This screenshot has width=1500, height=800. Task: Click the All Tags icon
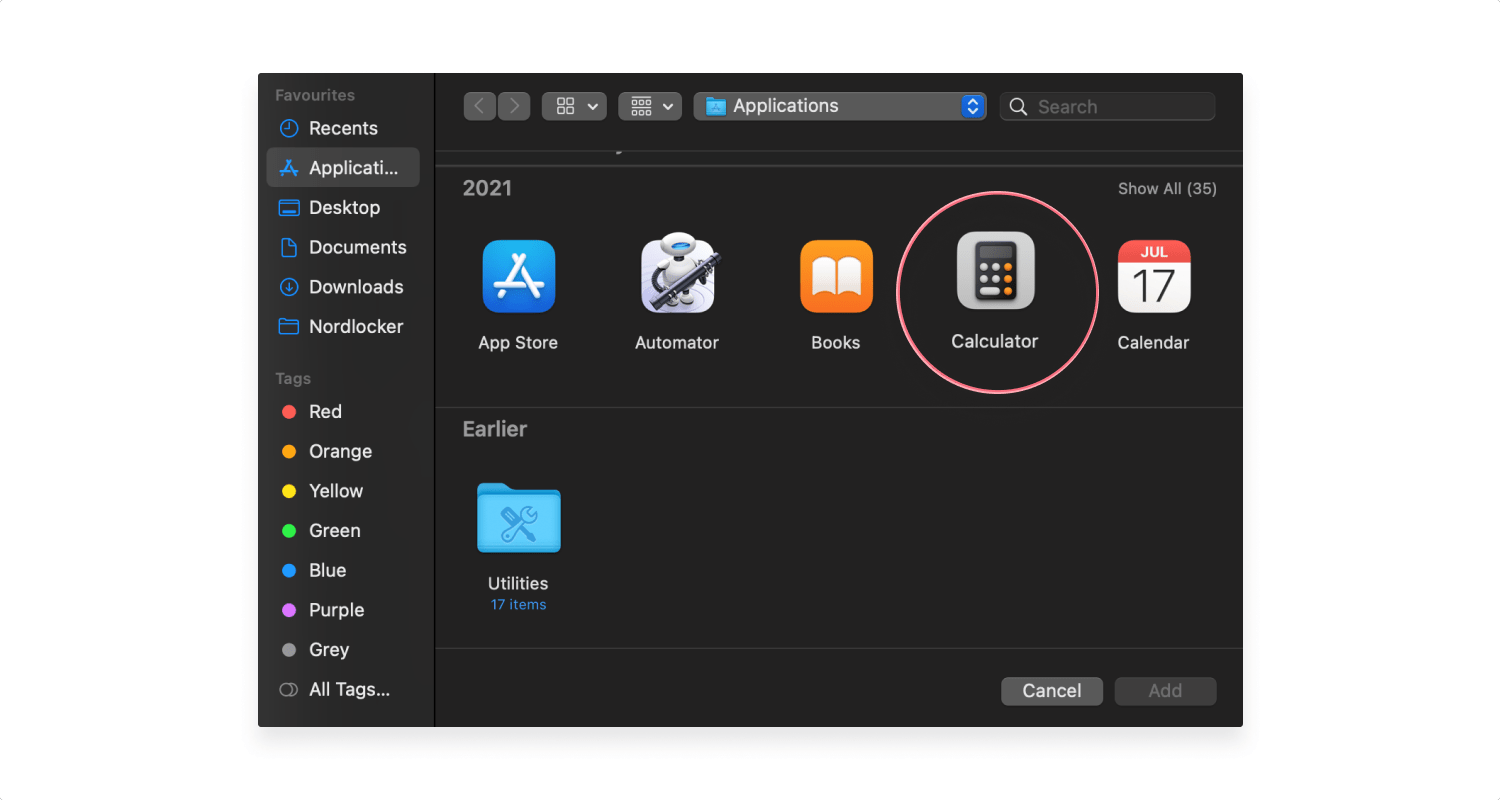coord(289,689)
